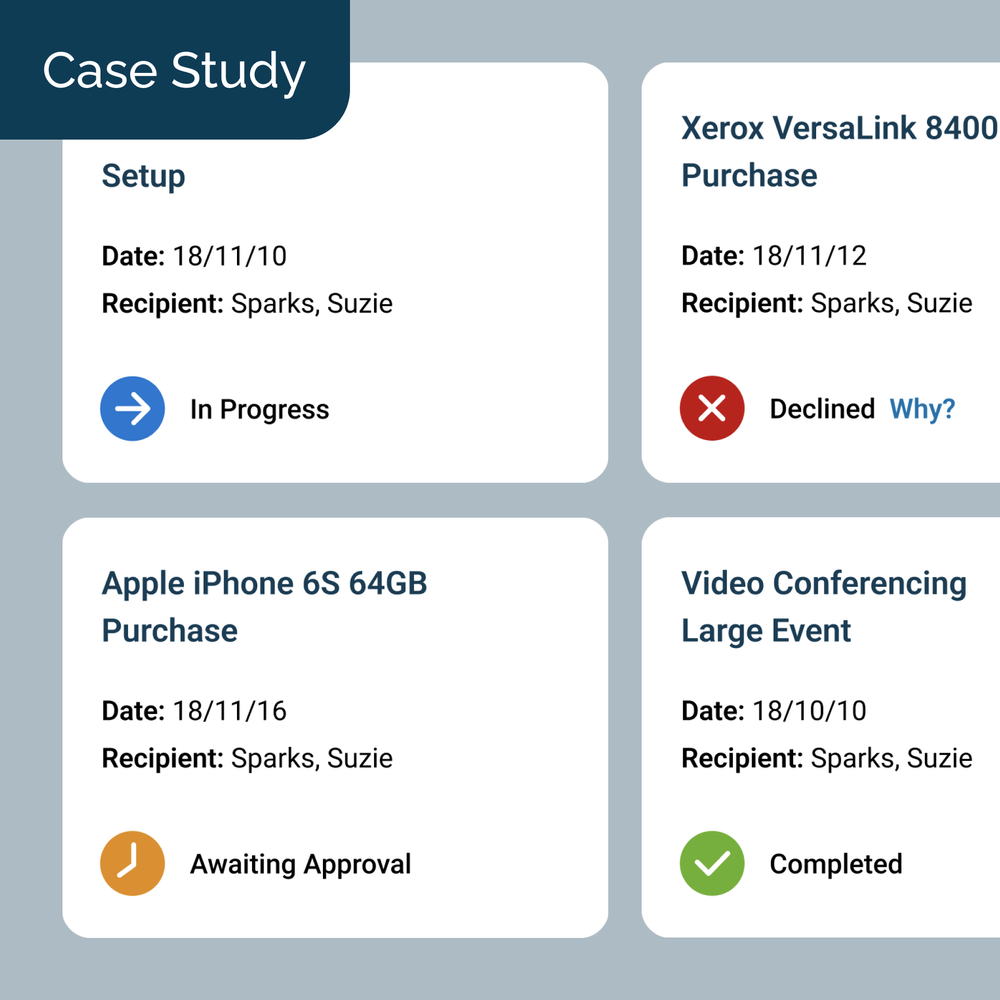
Task: Open the Xerox VersaLink 8400 Purchase title
Action: pos(838,151)
